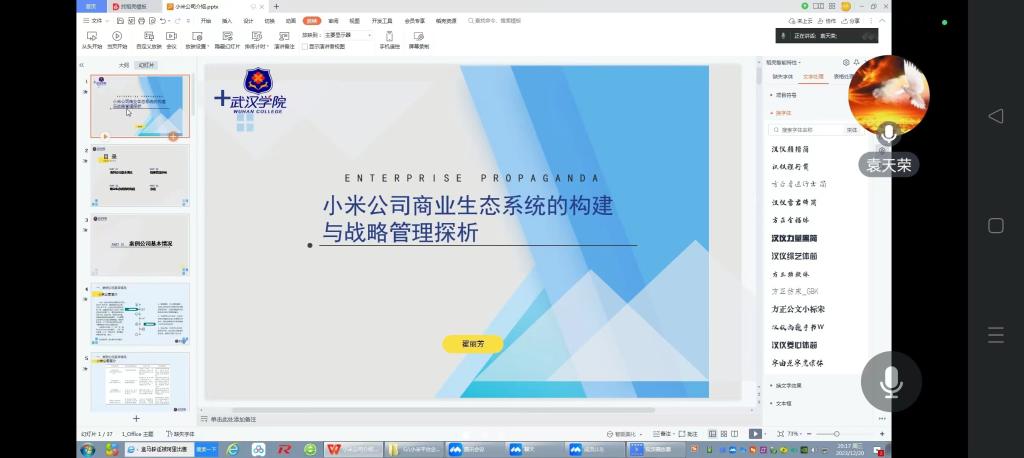The height and width of the screenshot is (458, 1024).
Task: Click the 手机遥控 phone remote icon
Action: (x=389, y=37)
